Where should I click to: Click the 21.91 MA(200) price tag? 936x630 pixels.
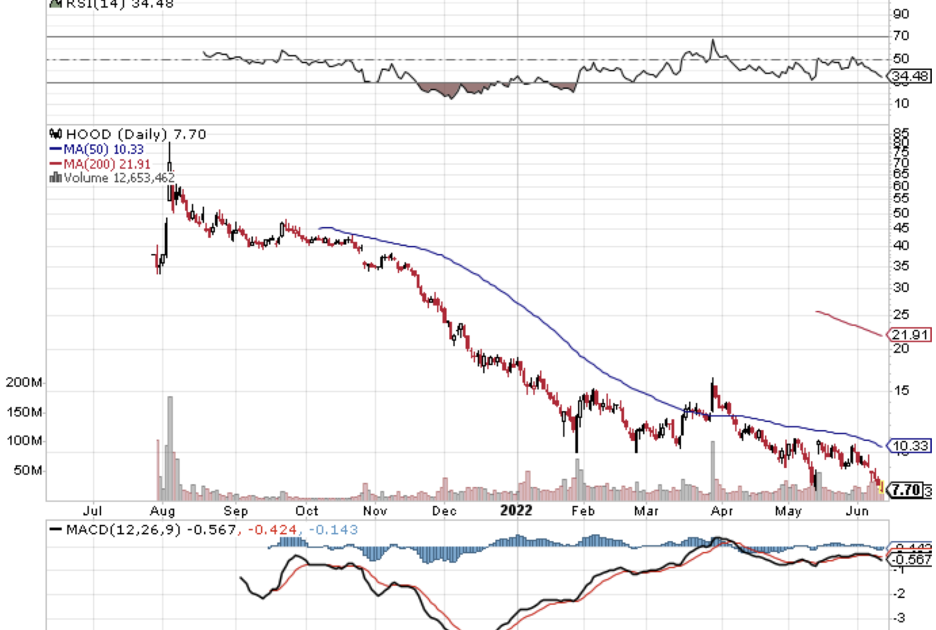[x=909, y=335]
